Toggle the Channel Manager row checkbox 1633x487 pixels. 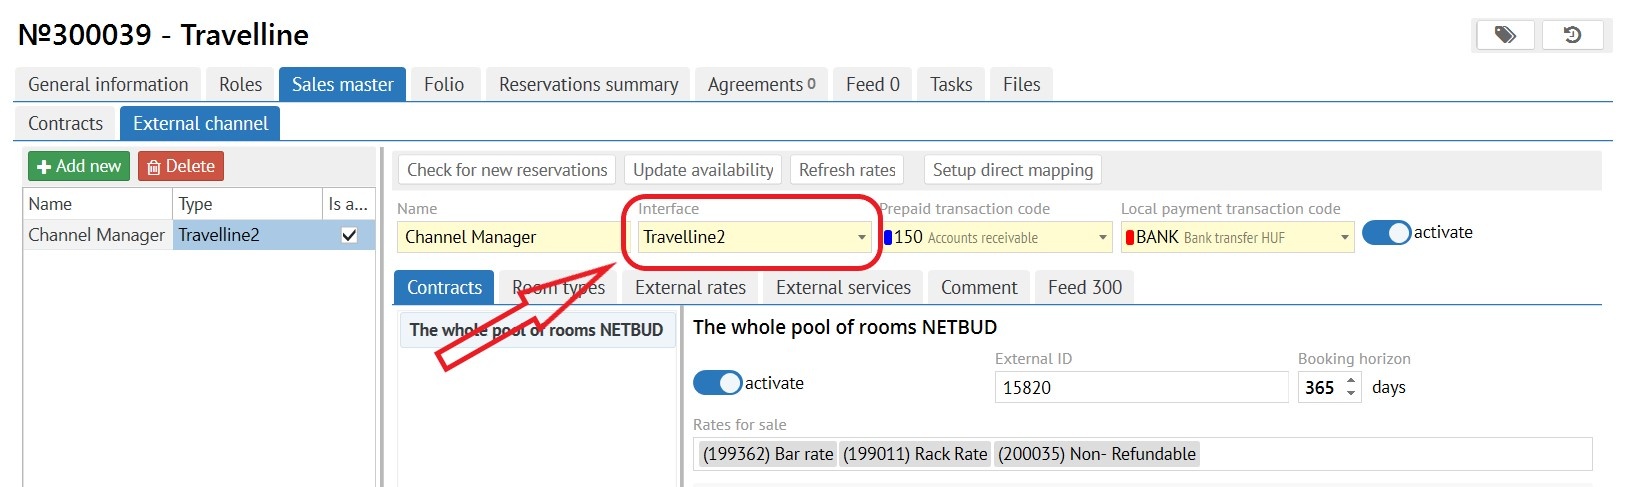point(349,235)
